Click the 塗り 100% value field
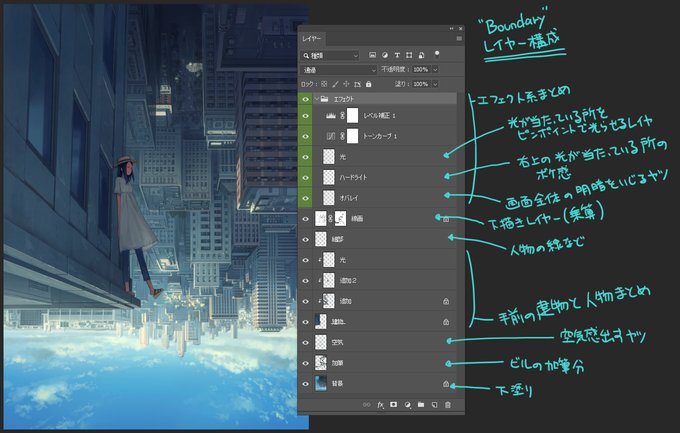Image resolution: width=680 pixels, height=433 pixels. pyautogui.click(x=421, y=84)
